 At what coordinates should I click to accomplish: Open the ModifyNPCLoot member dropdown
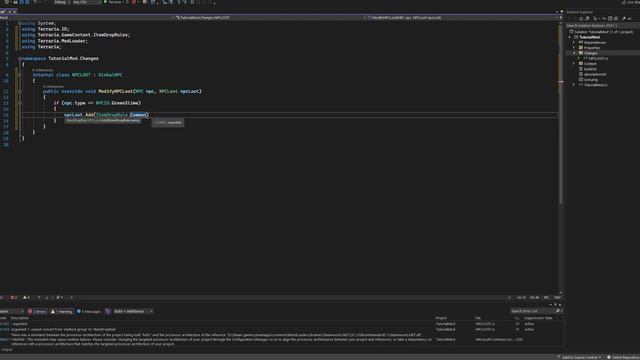point(461,18)
